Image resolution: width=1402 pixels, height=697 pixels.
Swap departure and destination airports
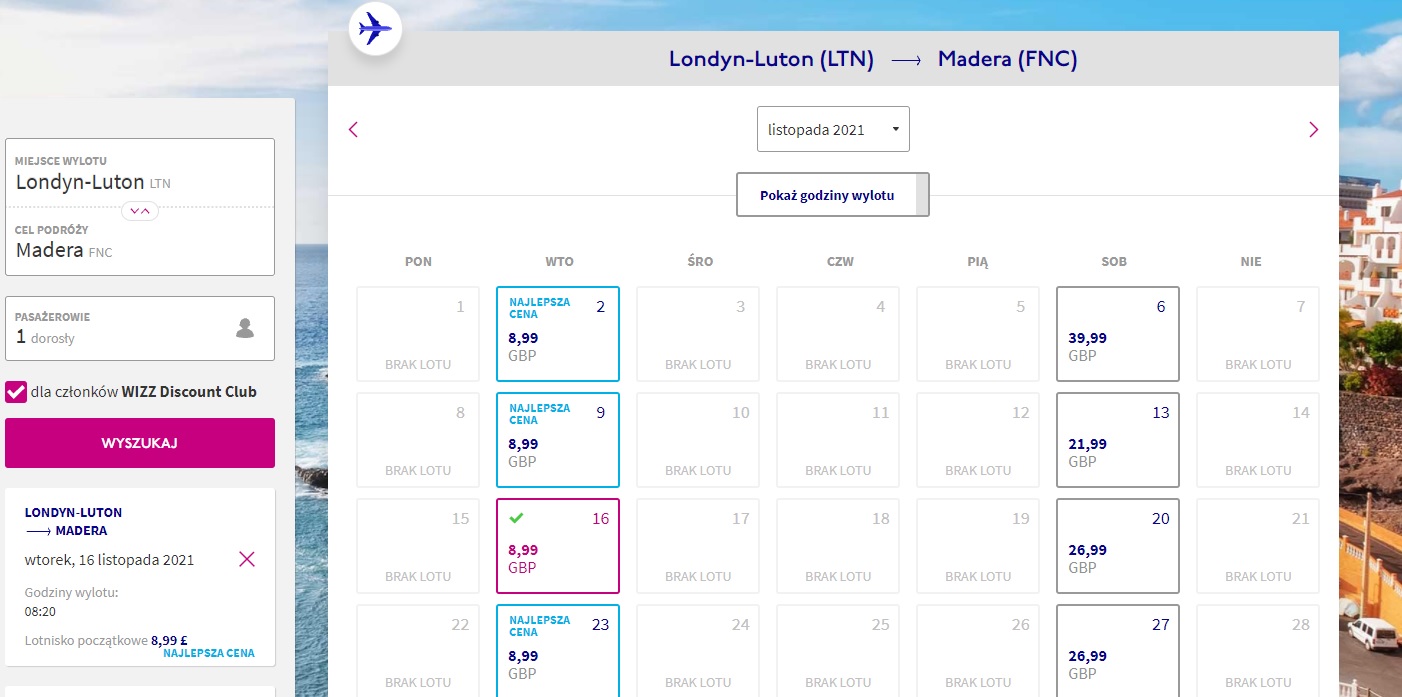pos(140,210)
